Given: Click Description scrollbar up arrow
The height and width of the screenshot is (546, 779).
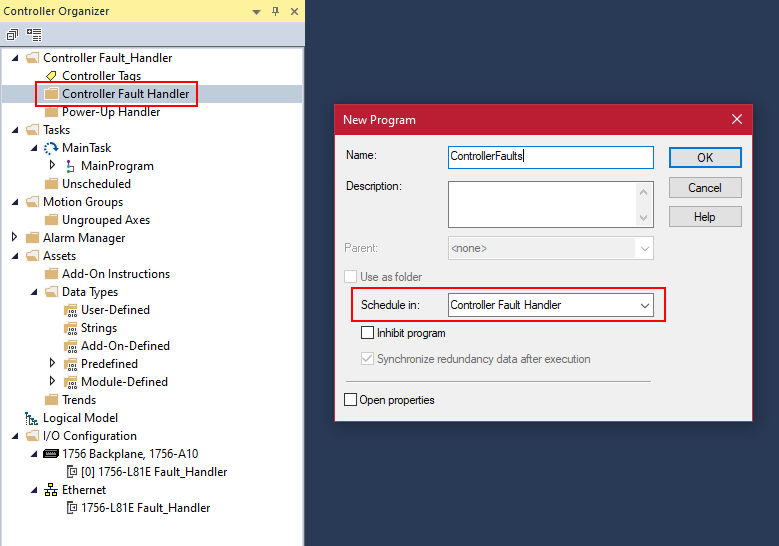Looking at the screenshot, I should (x=643, y=192).
